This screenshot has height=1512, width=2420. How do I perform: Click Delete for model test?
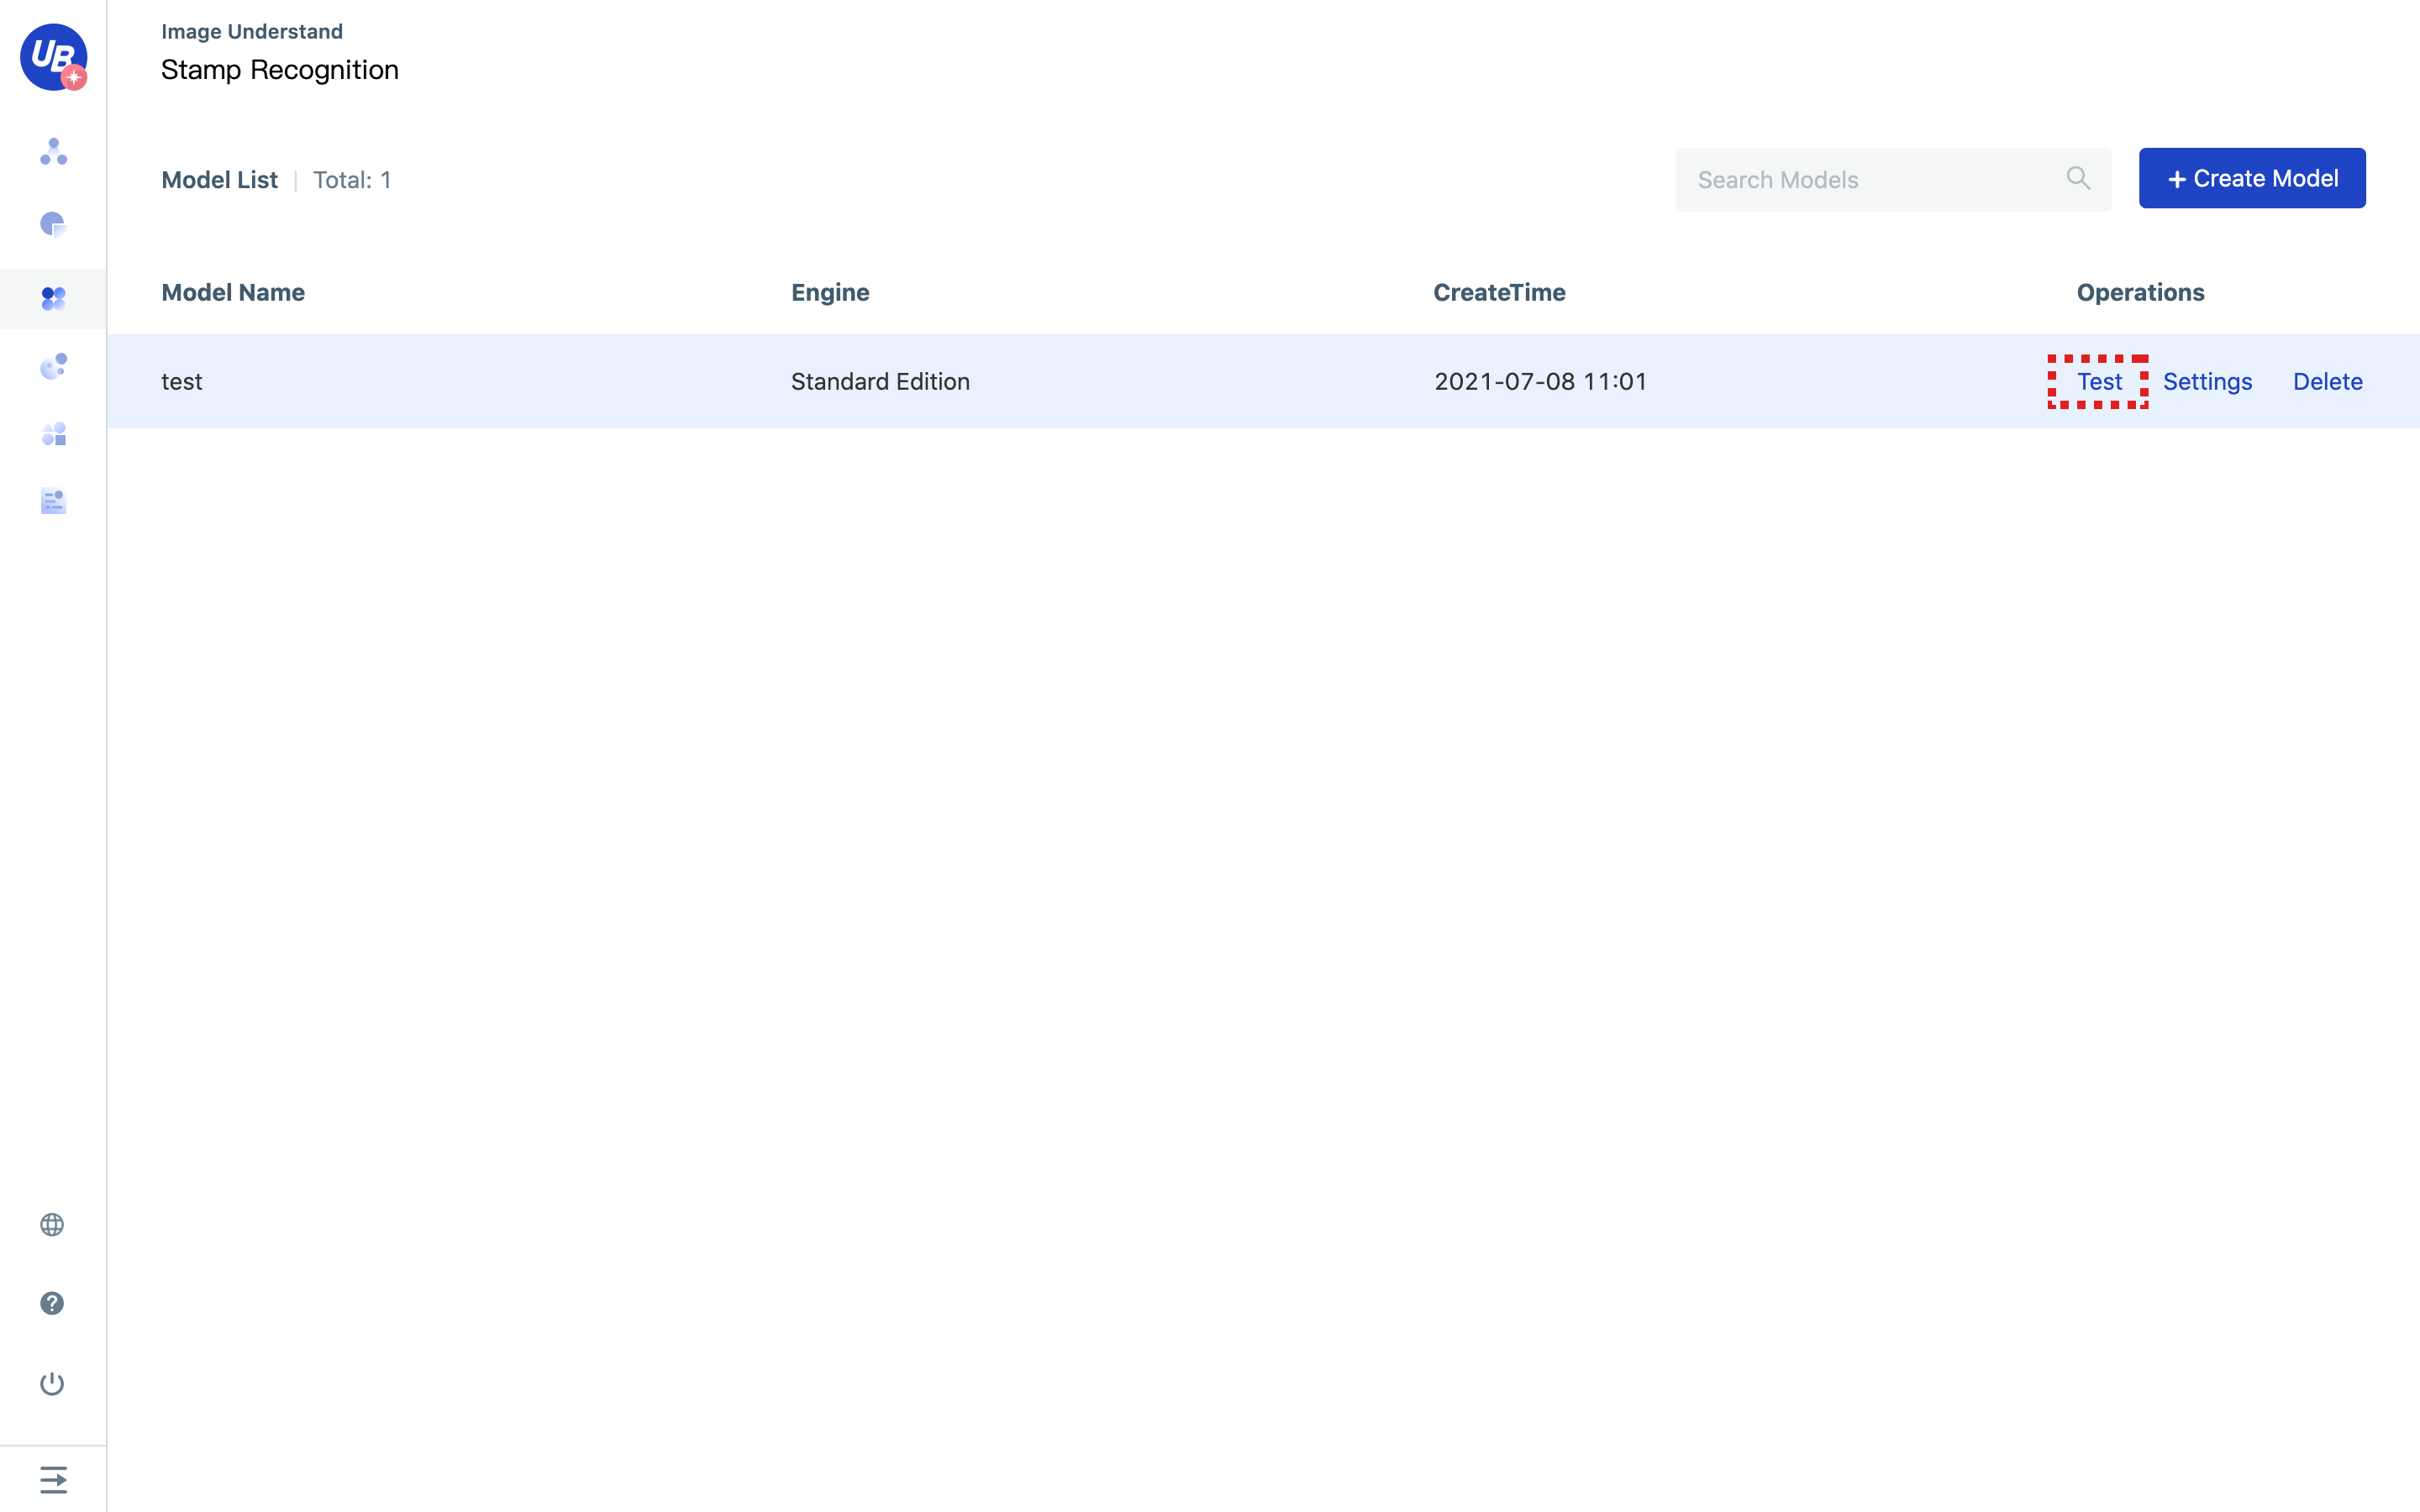pyautogui.click(x=2327, y=381)
